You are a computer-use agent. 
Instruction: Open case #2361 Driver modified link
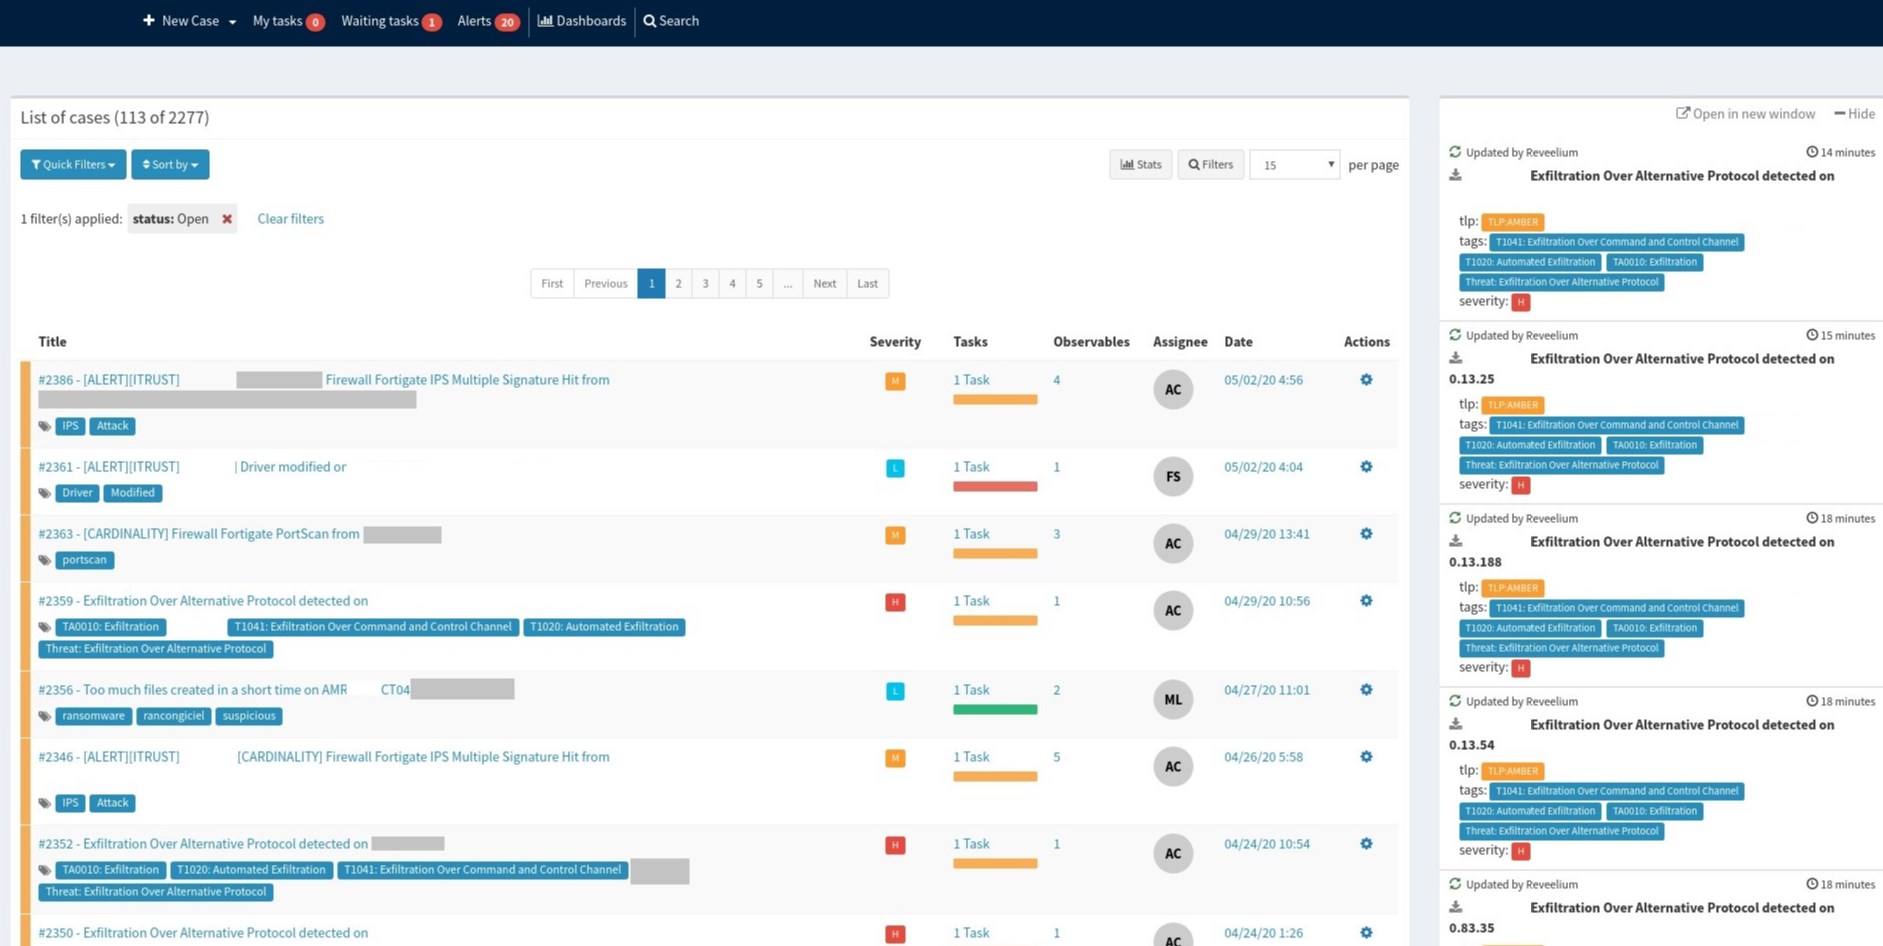(x=192, y=467)
